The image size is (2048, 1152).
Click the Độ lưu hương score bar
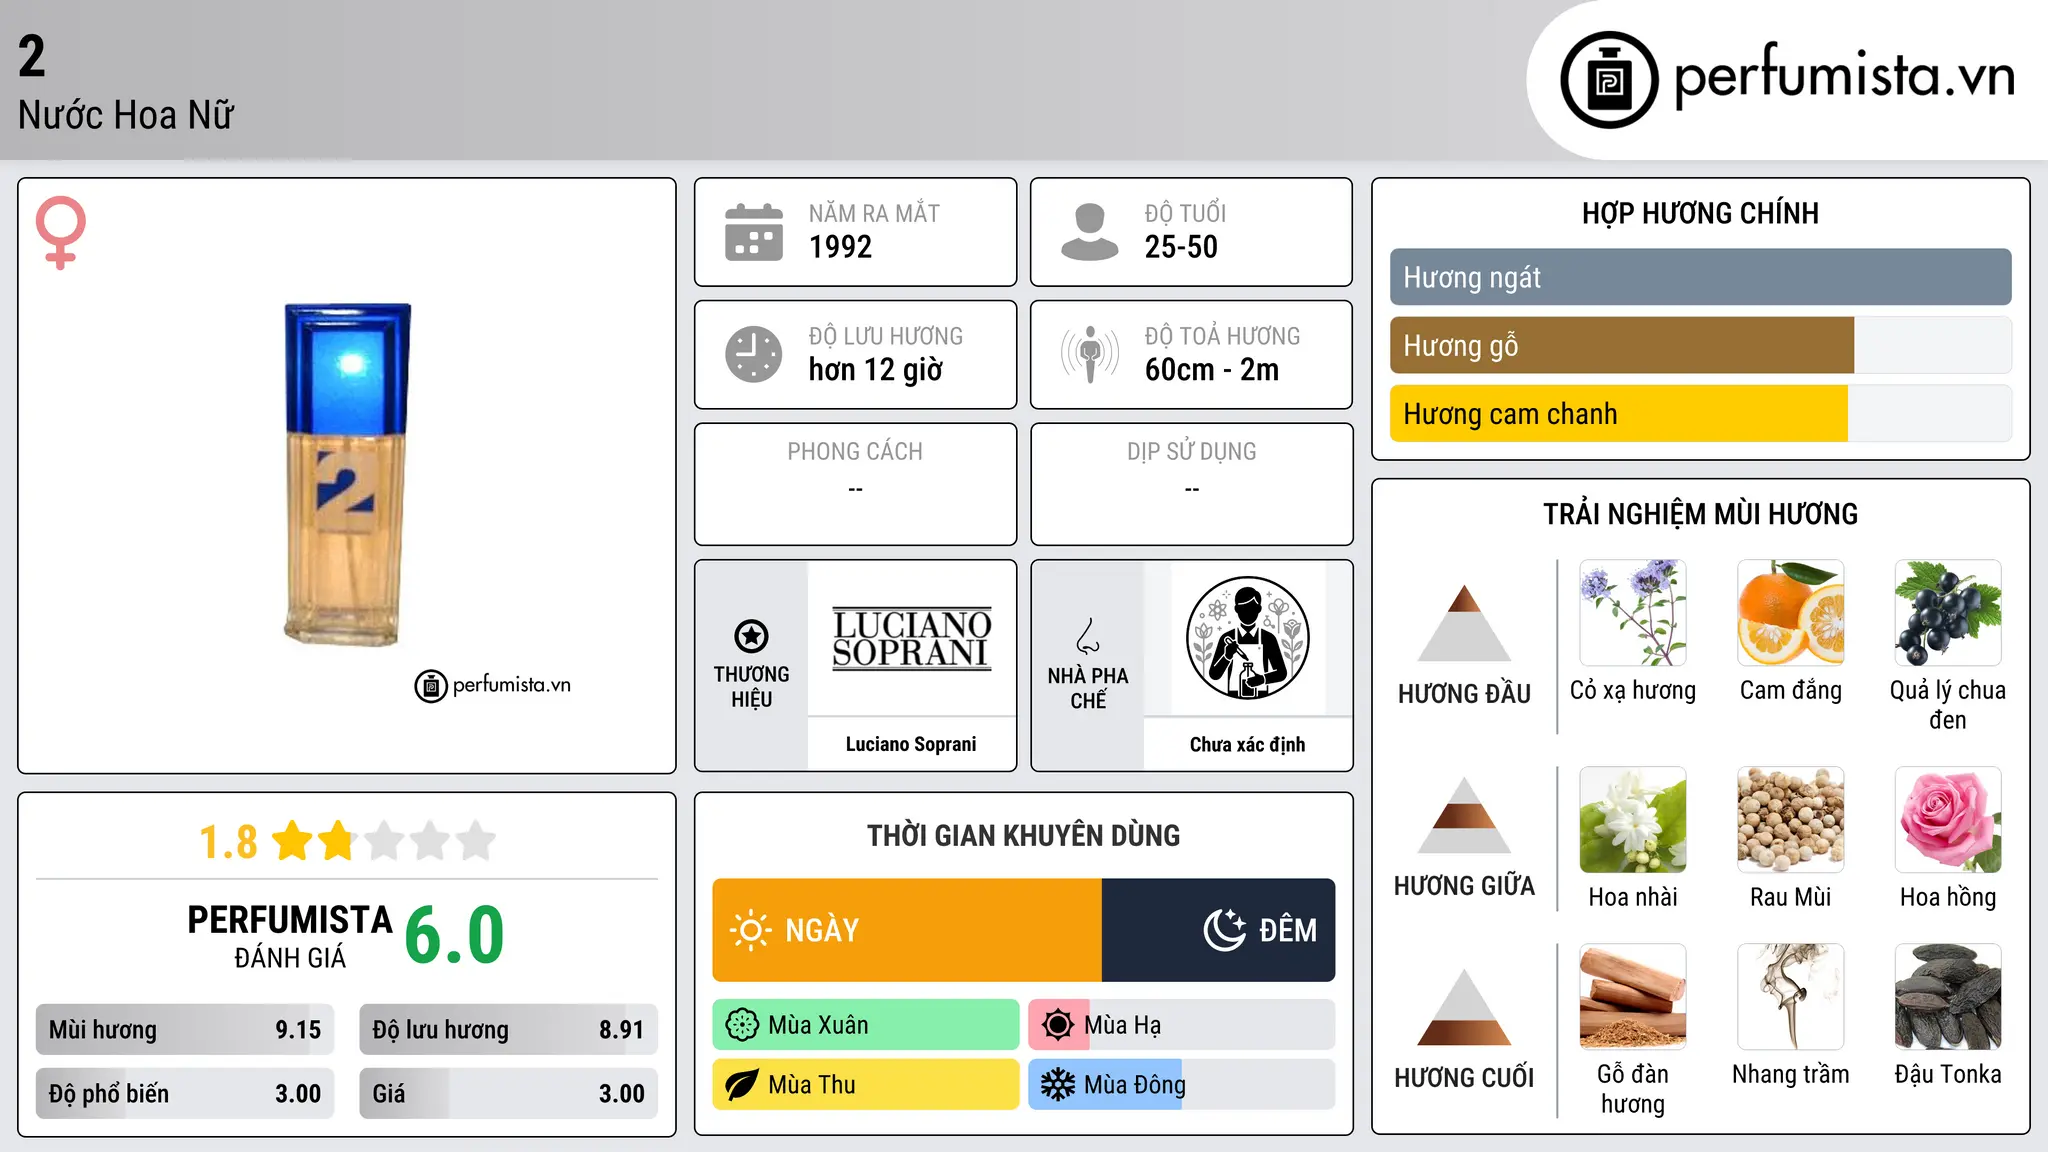[508, 1030]
